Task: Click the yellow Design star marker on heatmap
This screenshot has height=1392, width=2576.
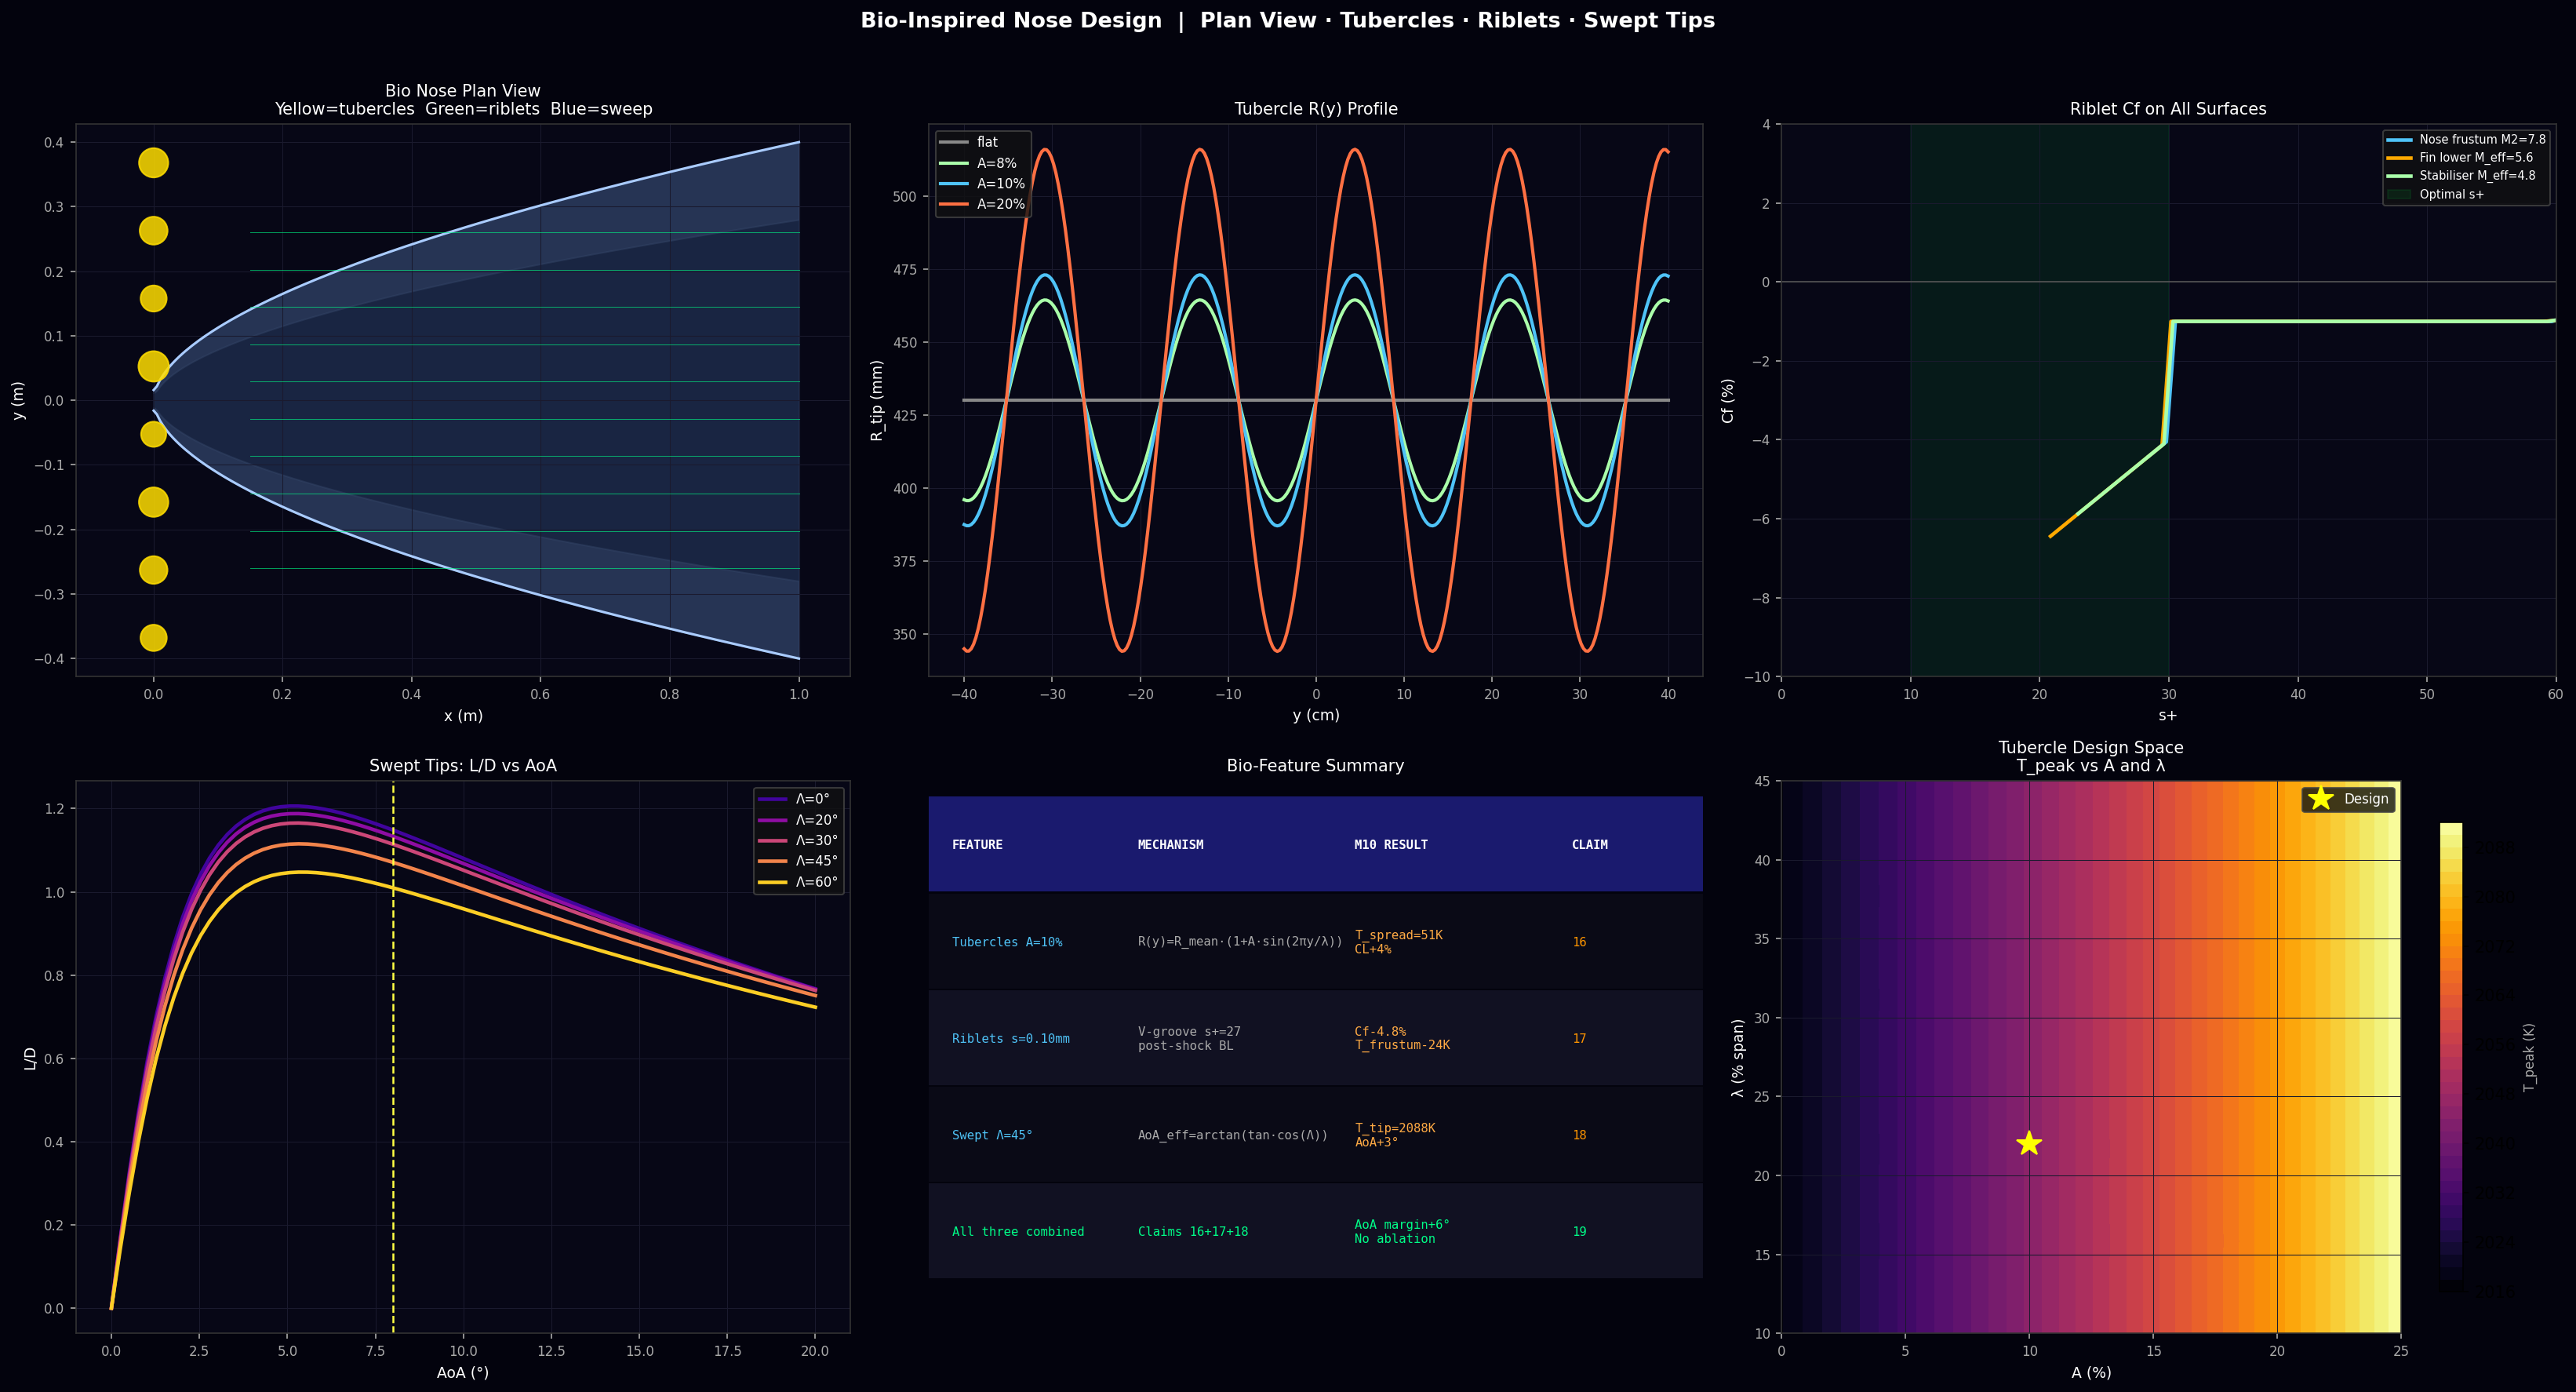Action: pos(2028,1143)
